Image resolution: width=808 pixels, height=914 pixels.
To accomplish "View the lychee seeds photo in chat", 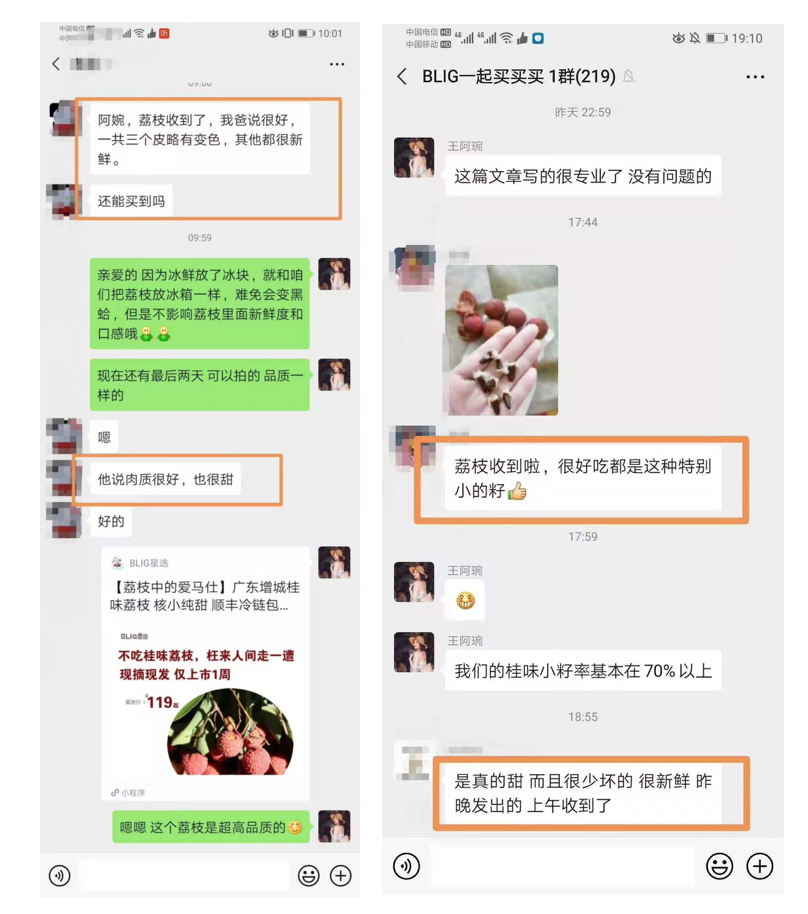I will pyautogui.click(x=501, y=340).
